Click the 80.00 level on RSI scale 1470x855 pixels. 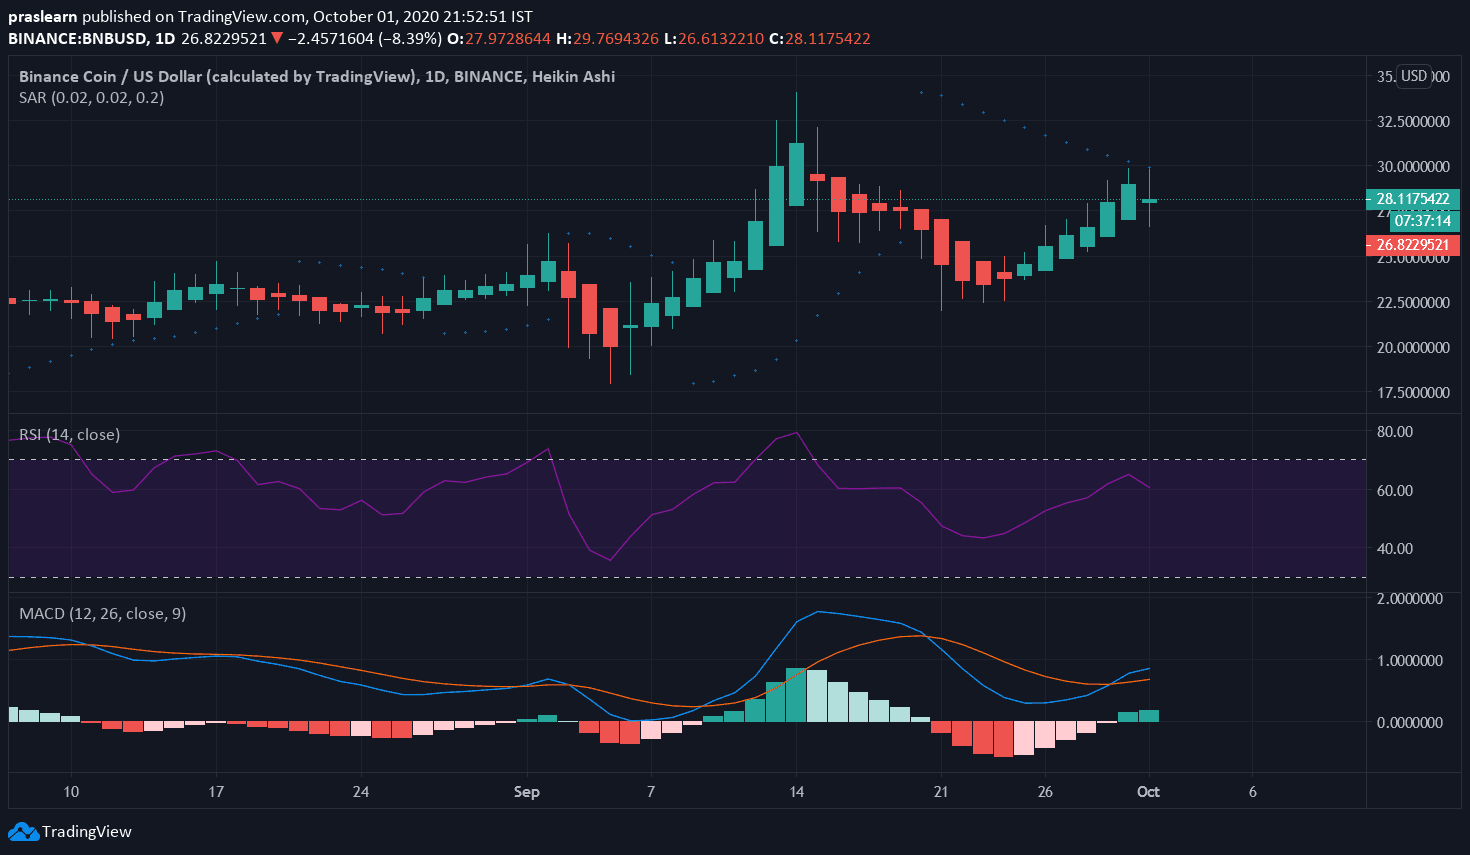pyautogui.click(x=1395, y=432)
